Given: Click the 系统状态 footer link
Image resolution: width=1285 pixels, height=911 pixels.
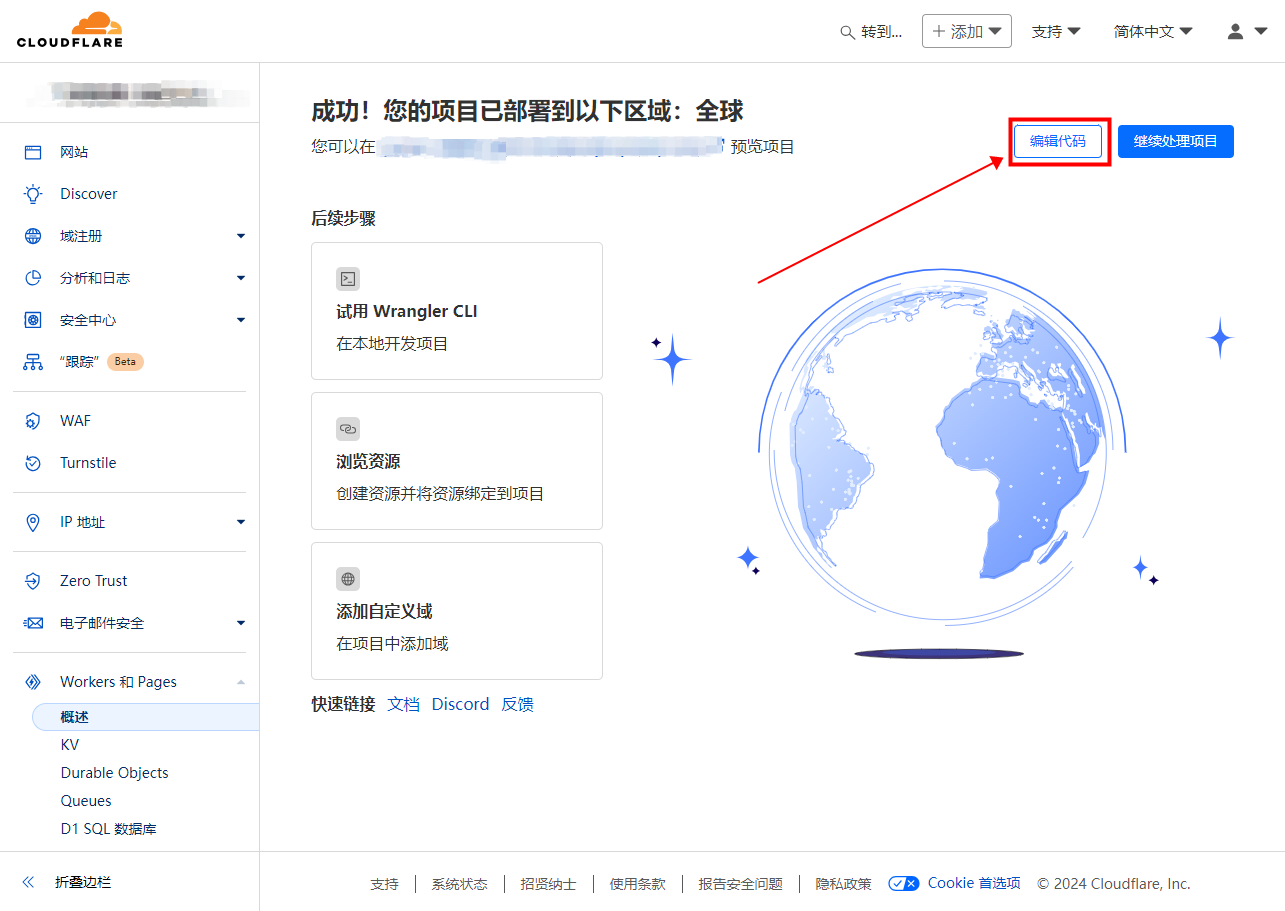Looking at the screenshot, I should 460,884.
